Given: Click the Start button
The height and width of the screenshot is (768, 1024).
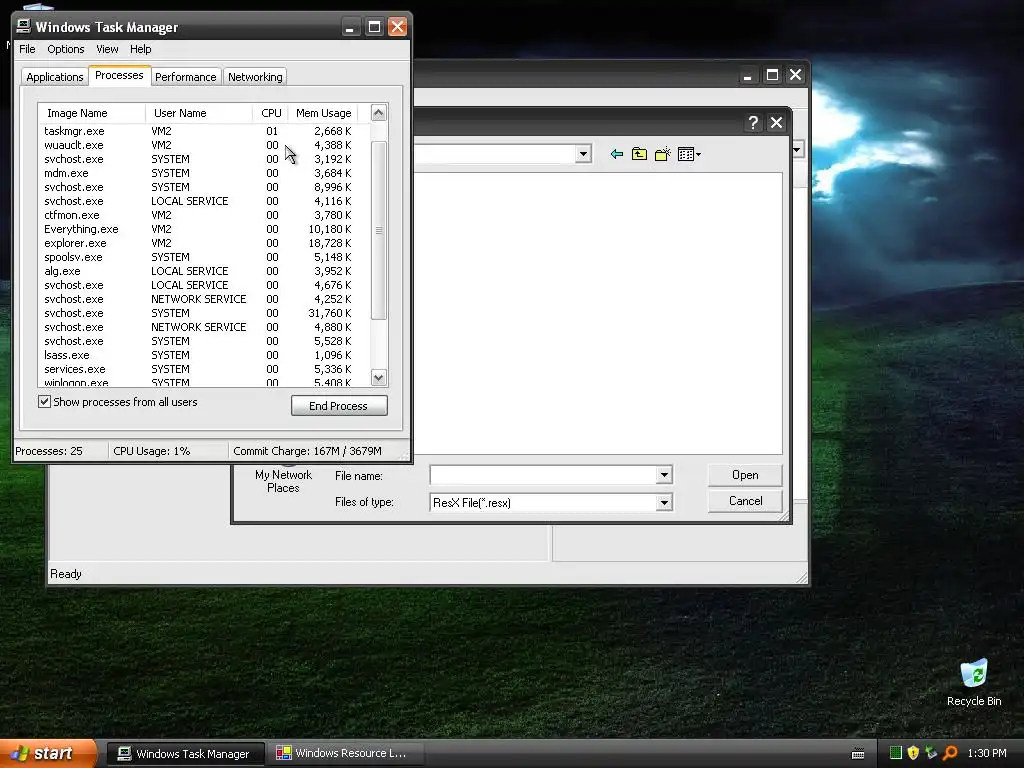Looking at the screenshot, I should click(48, 754).
